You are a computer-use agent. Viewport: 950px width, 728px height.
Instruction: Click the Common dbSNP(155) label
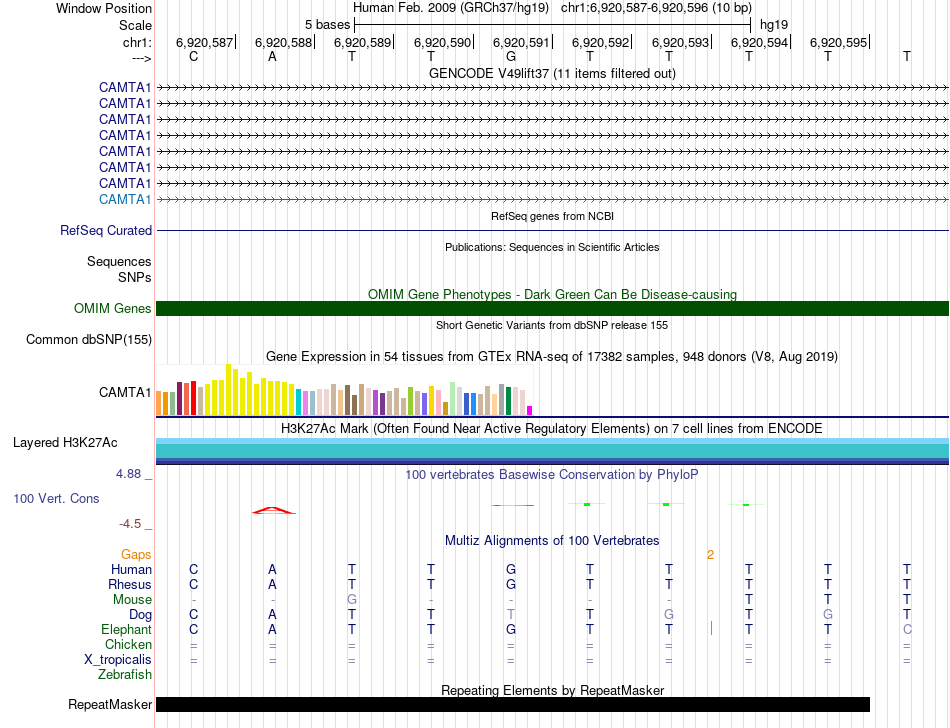point(88,339)
